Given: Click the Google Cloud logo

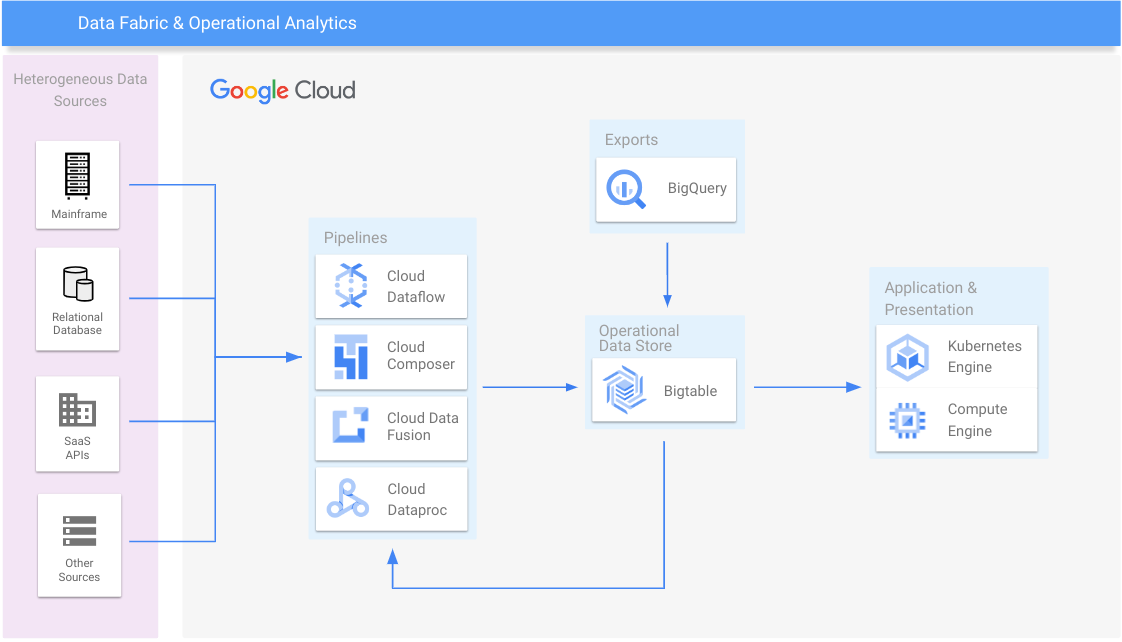Looking at the screenshot, I should point(282,90).
